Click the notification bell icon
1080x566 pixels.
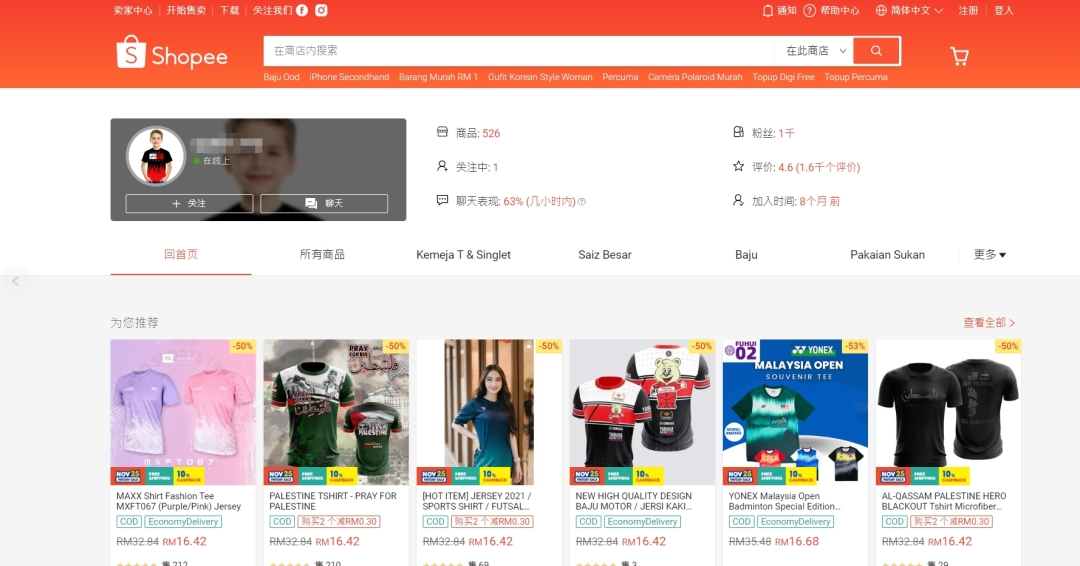767,10
